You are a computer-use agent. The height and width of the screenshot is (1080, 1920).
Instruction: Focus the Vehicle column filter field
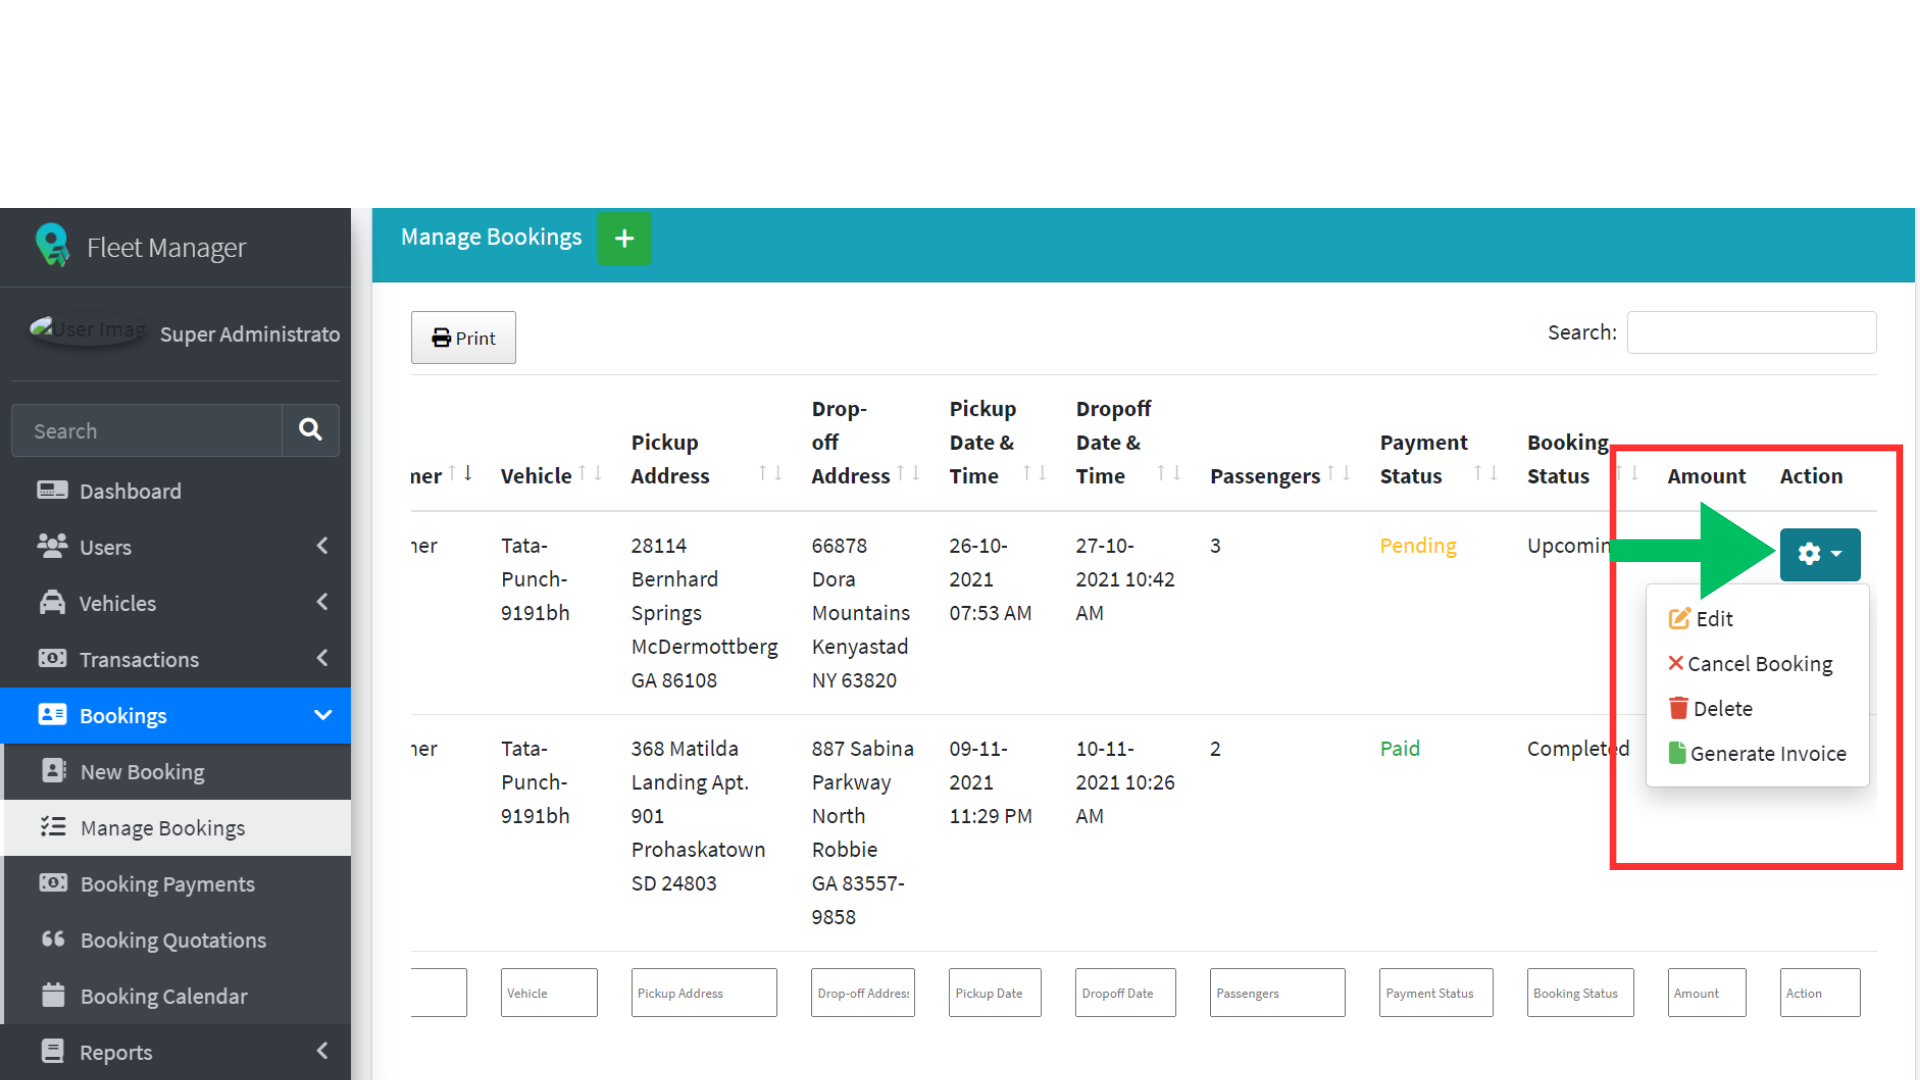549,993
